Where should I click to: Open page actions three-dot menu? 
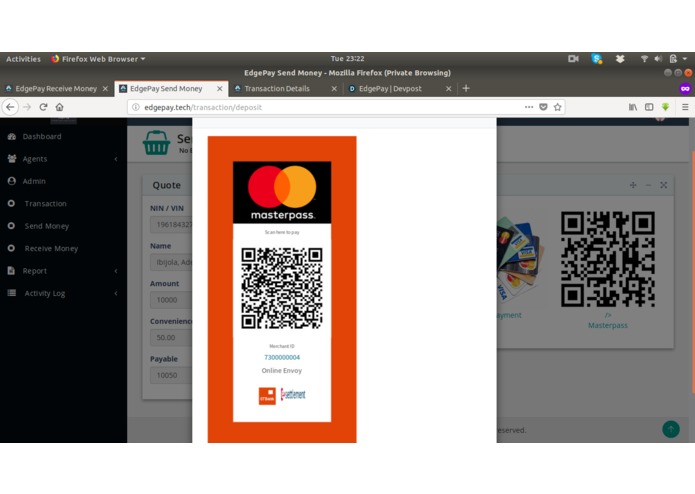click(x=529, y=107)
